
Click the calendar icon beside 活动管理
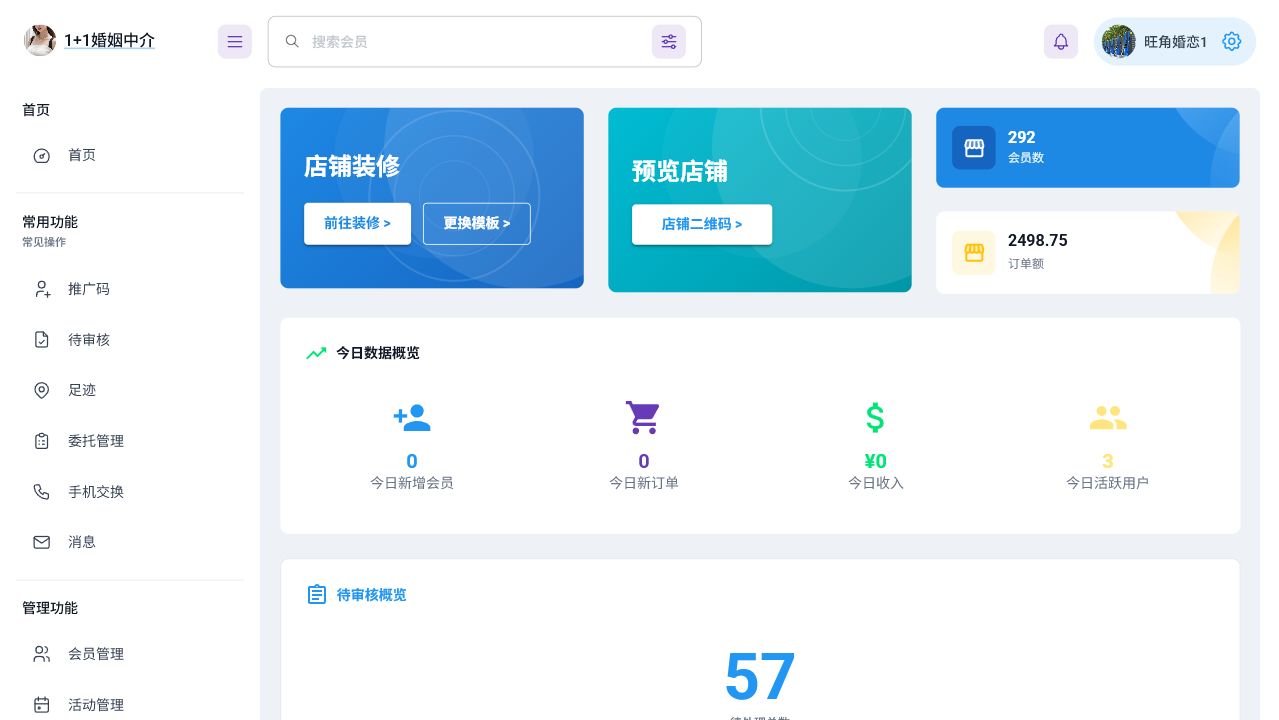click(41, 705)
